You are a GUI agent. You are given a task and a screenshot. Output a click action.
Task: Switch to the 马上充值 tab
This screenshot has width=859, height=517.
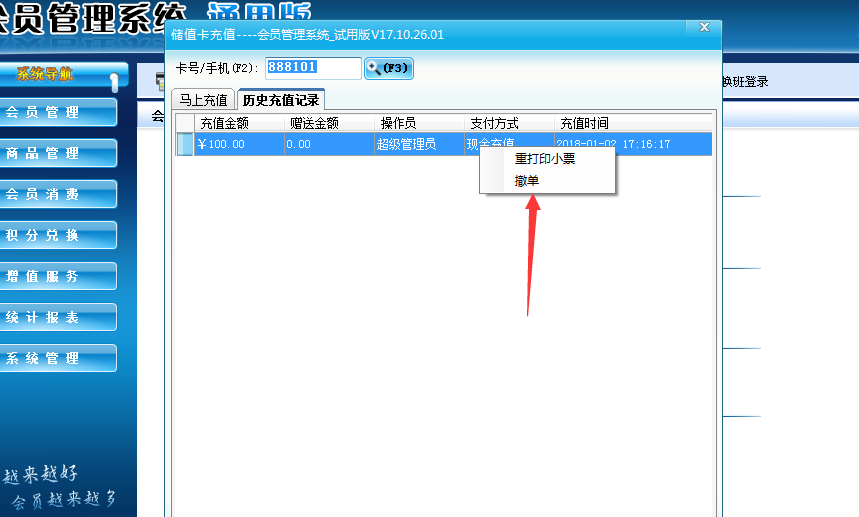(x=203, y=100)
